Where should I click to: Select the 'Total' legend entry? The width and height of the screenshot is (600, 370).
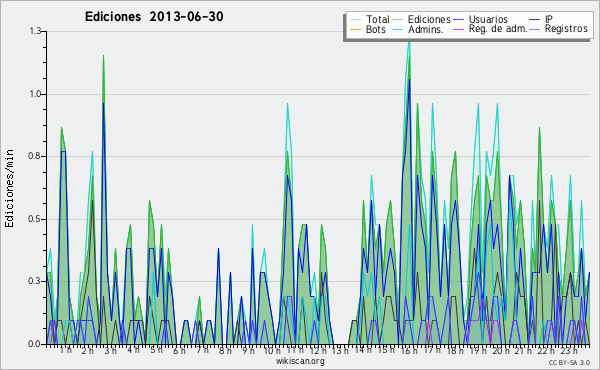coord(377,19)
